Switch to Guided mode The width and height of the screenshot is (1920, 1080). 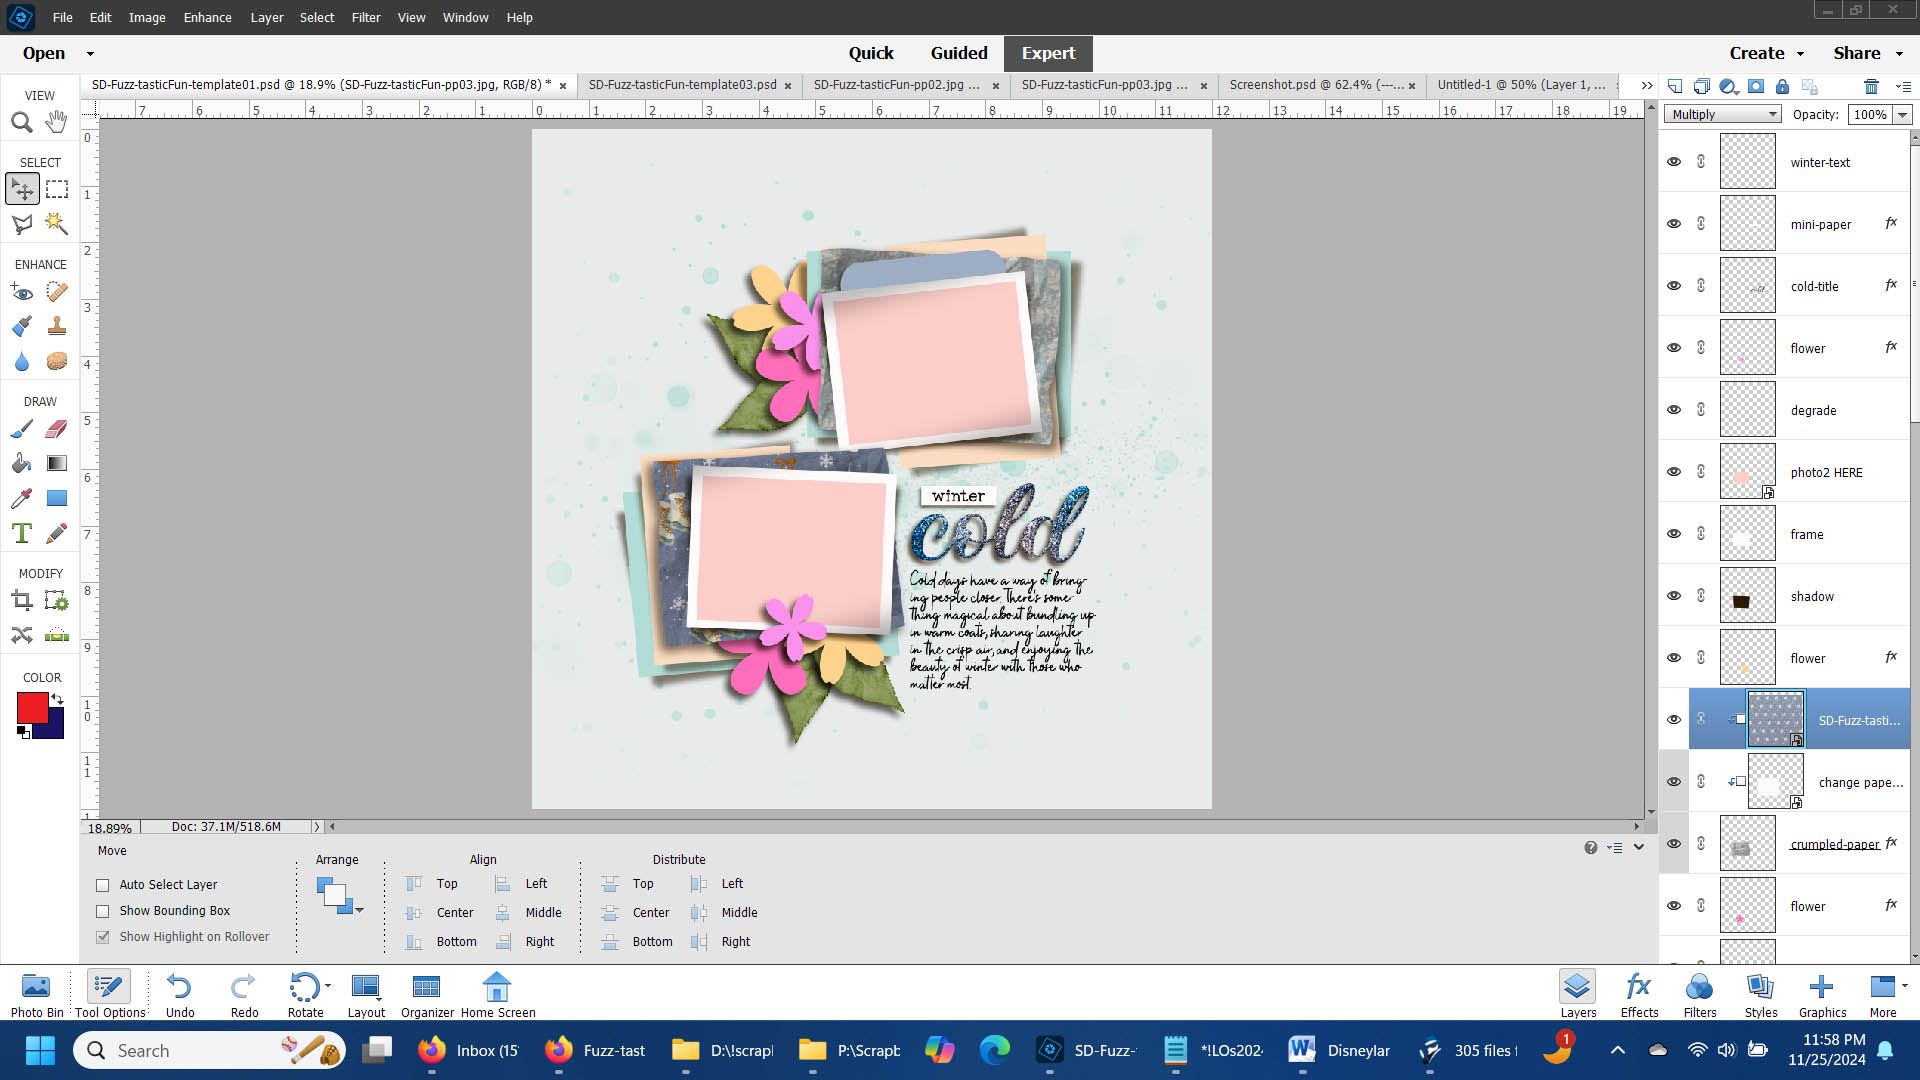click(958, 53)
